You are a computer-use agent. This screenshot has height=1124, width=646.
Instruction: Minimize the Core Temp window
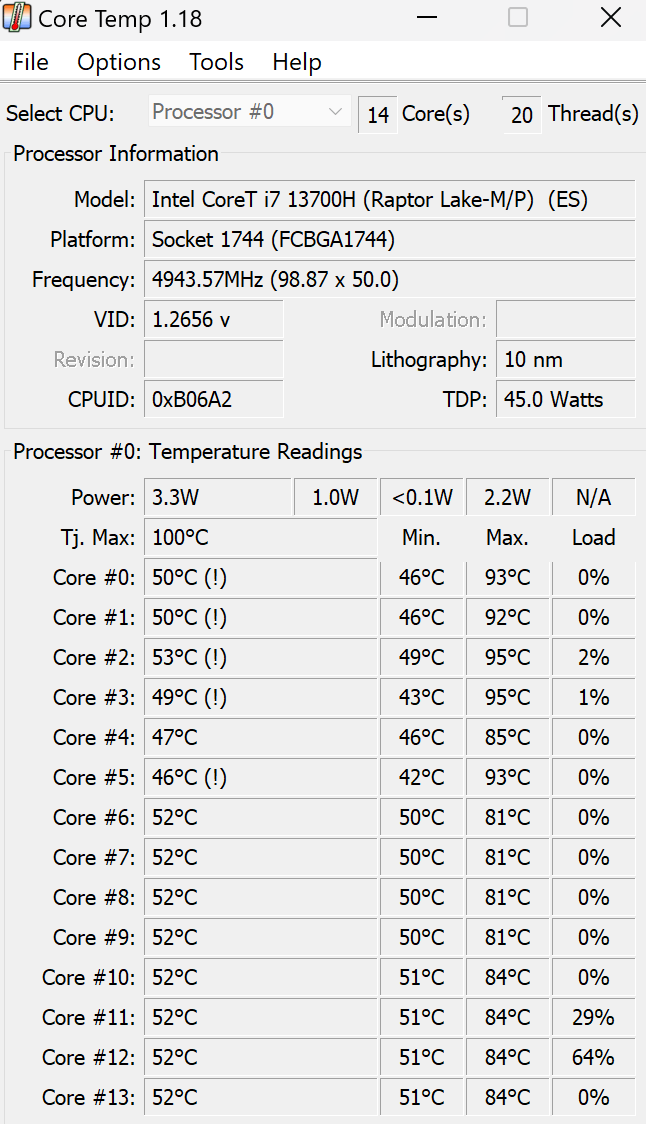(x=427, y=18)
